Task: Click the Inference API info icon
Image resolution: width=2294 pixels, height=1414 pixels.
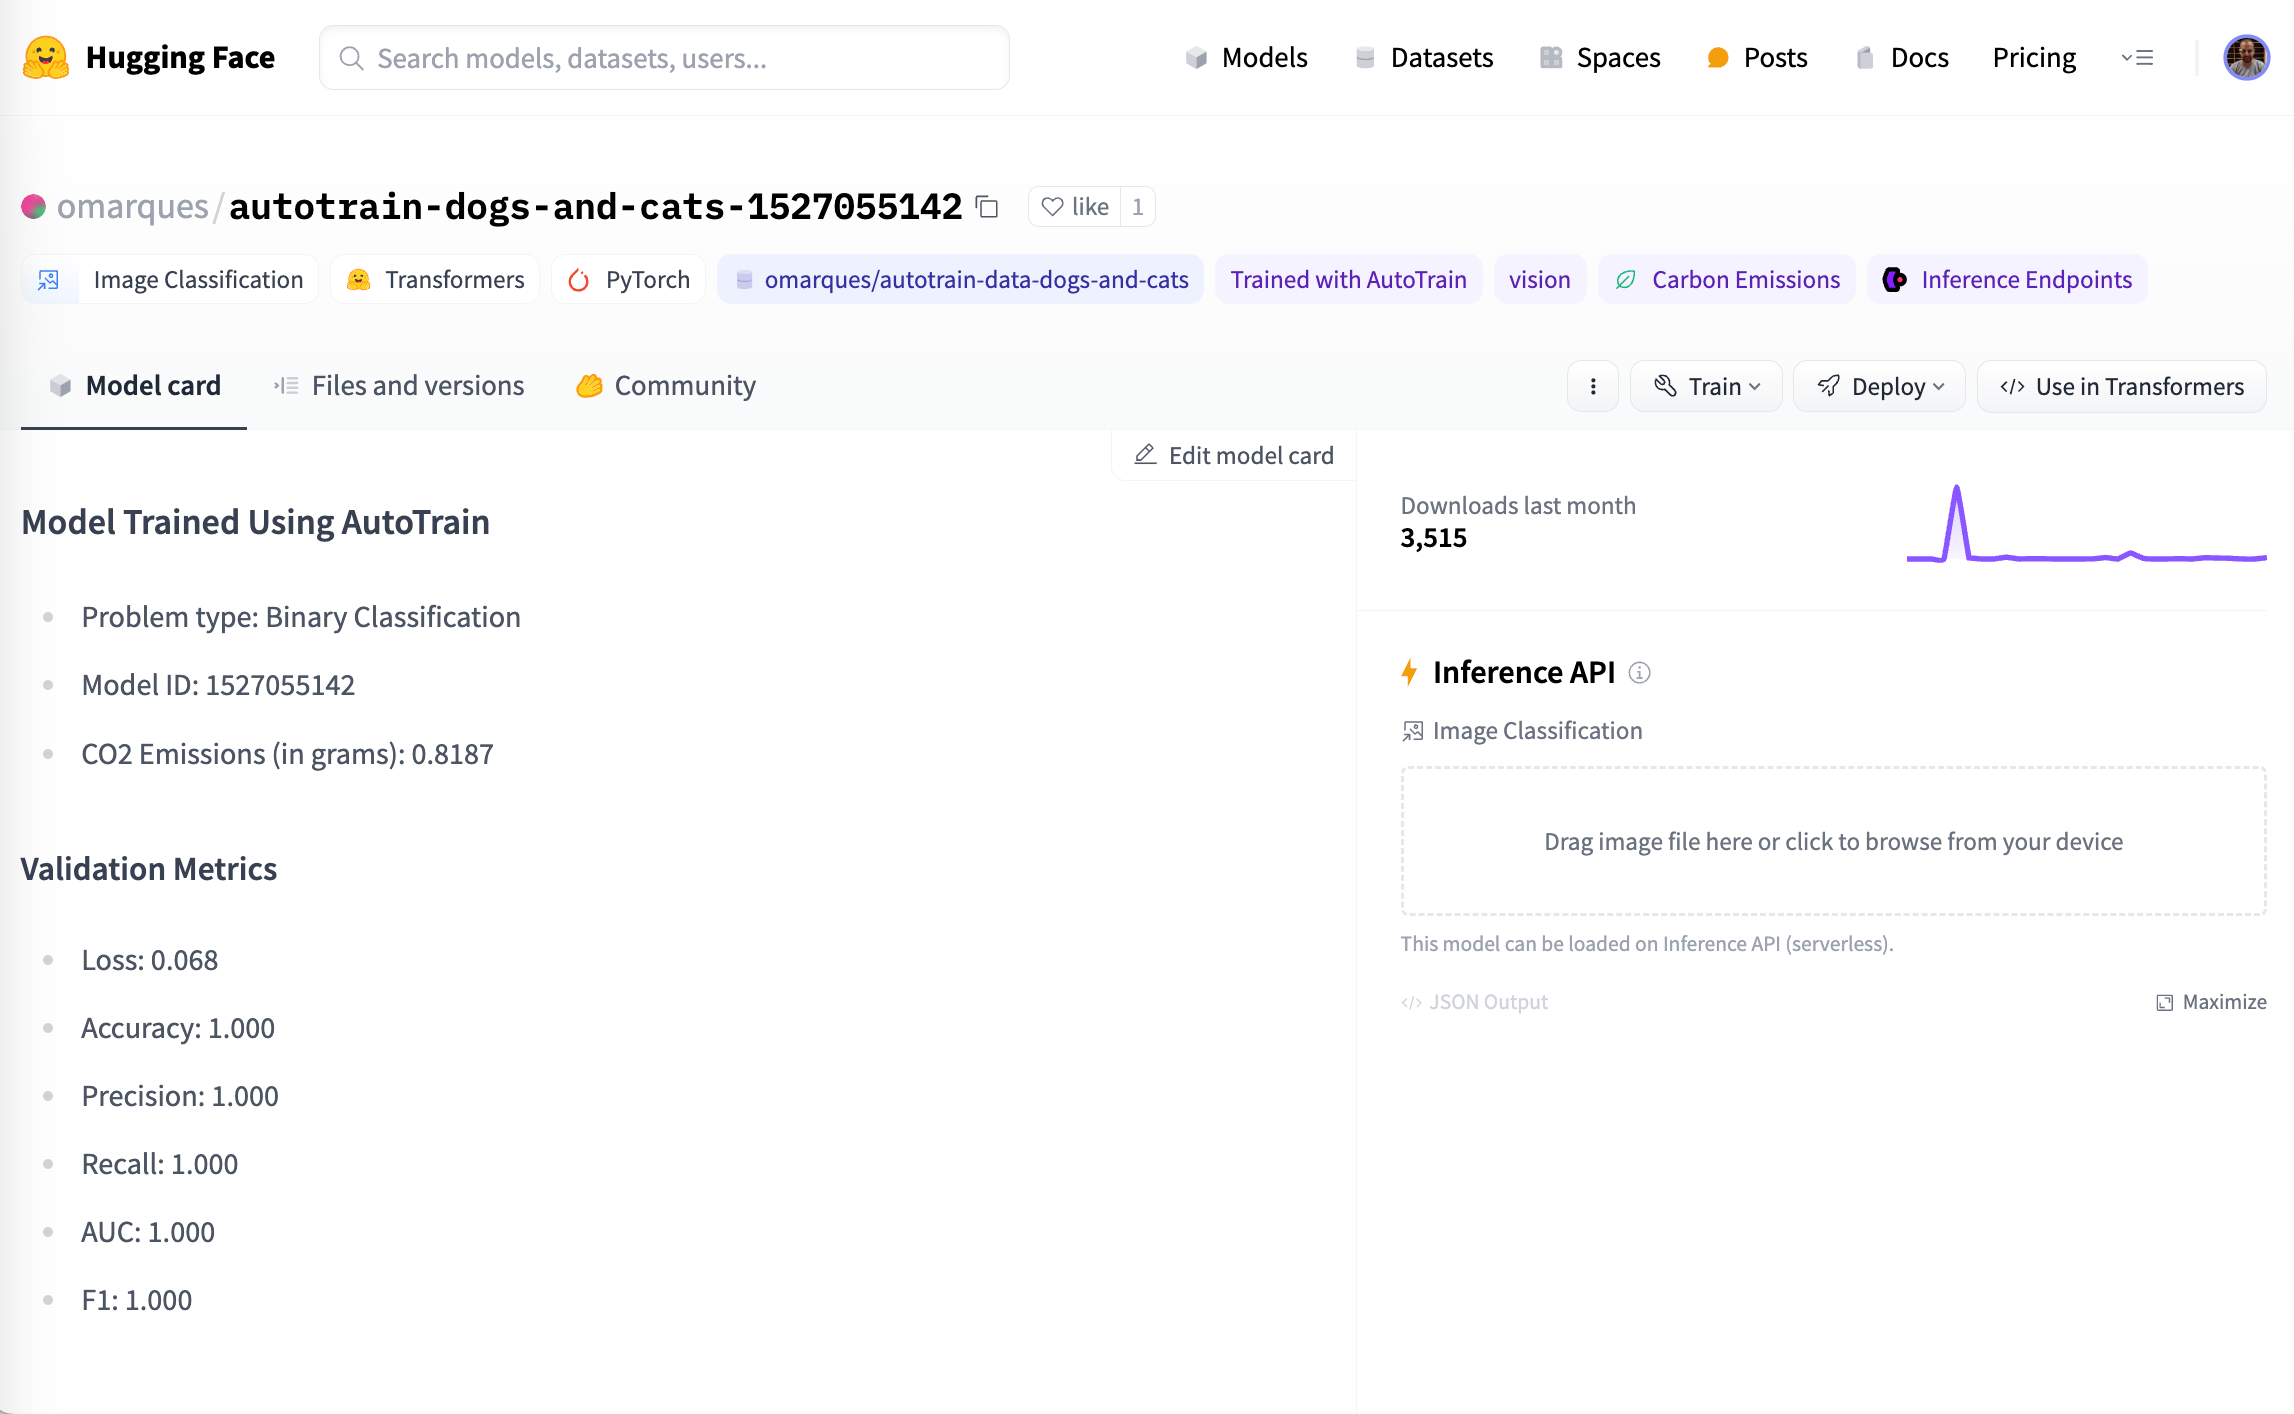Action: point(1639,673)
